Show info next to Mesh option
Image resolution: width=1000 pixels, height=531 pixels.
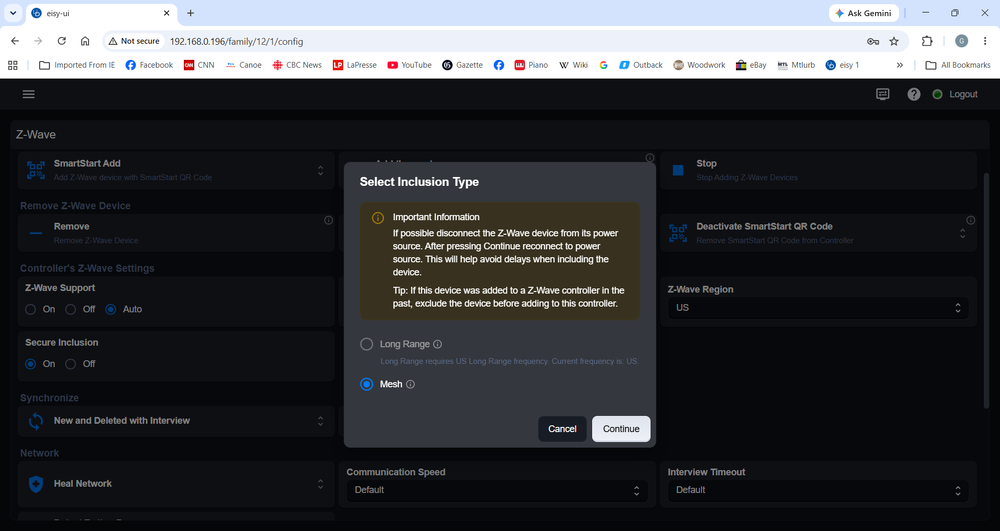[x=410, y=384]
